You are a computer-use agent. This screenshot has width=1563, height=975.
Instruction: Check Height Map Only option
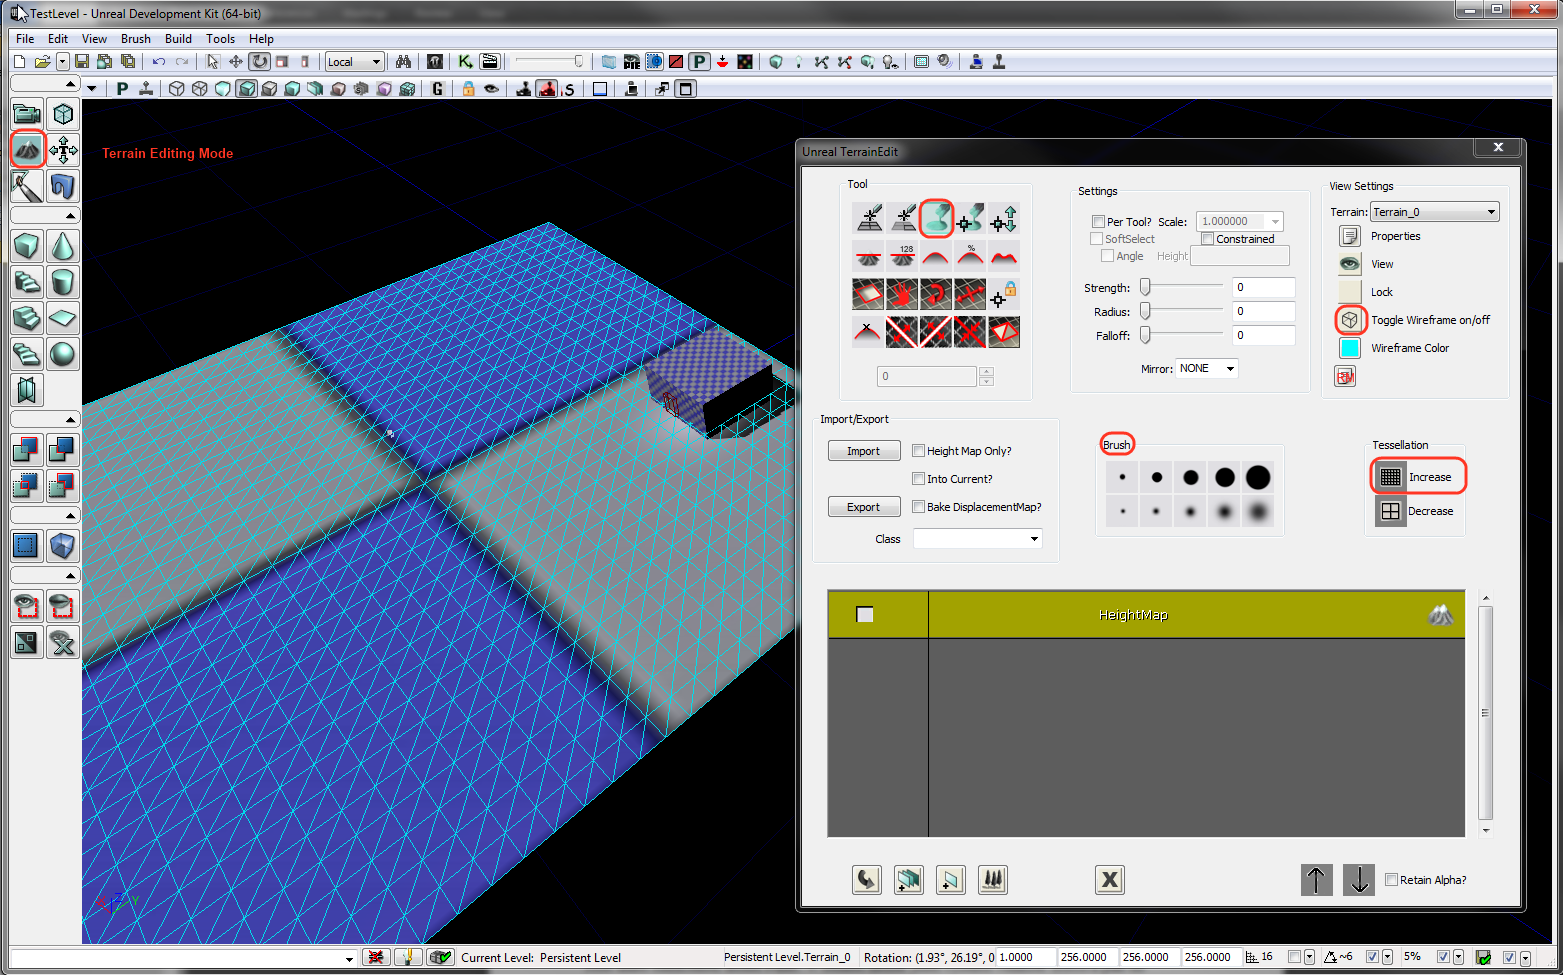pos(918,451)
